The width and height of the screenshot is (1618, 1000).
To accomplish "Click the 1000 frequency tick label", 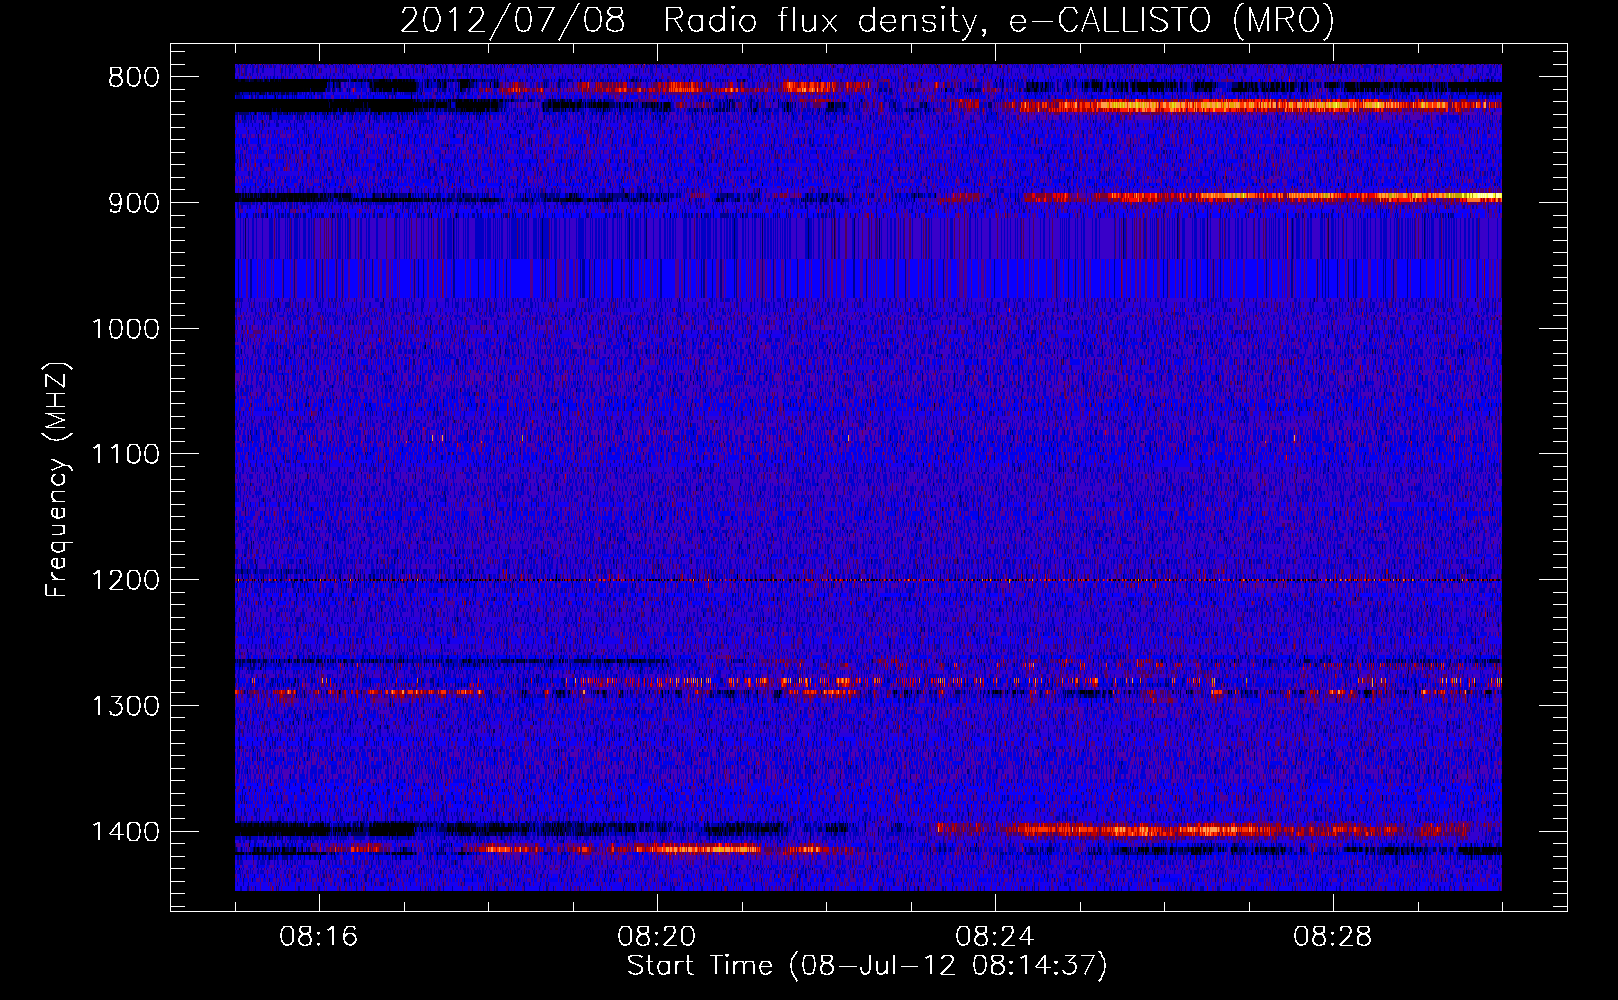I will 125,330.
